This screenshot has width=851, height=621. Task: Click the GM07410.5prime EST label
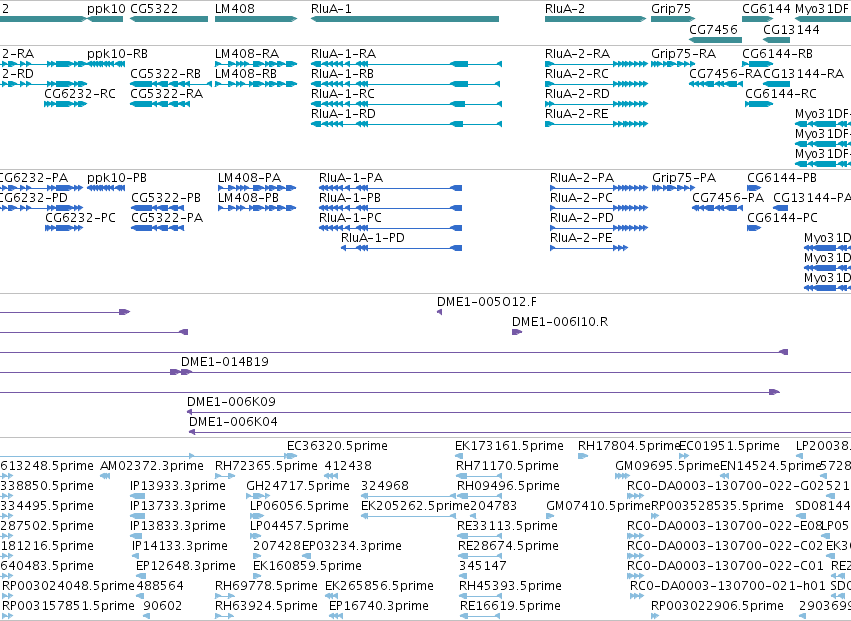click(599, 506)
